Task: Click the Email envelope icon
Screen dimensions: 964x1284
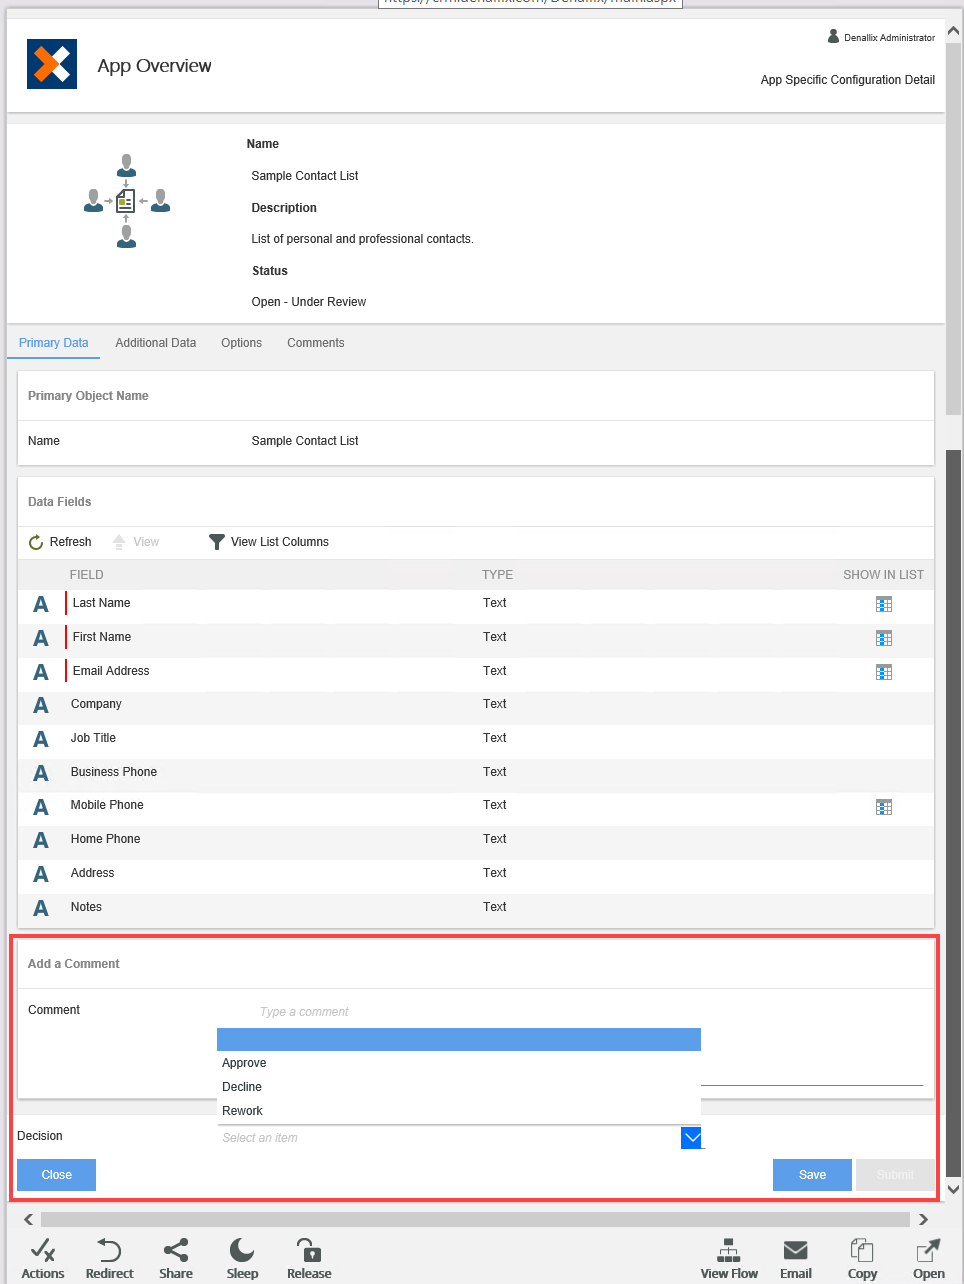Action: click(x=796, y=1251)
